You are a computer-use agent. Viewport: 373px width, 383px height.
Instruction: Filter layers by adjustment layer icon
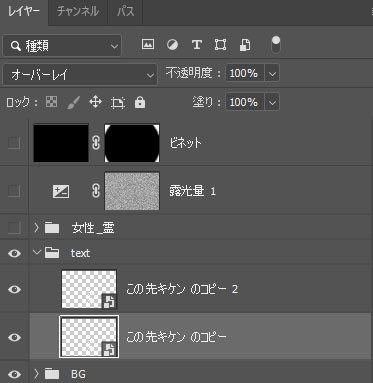[172, 44]
